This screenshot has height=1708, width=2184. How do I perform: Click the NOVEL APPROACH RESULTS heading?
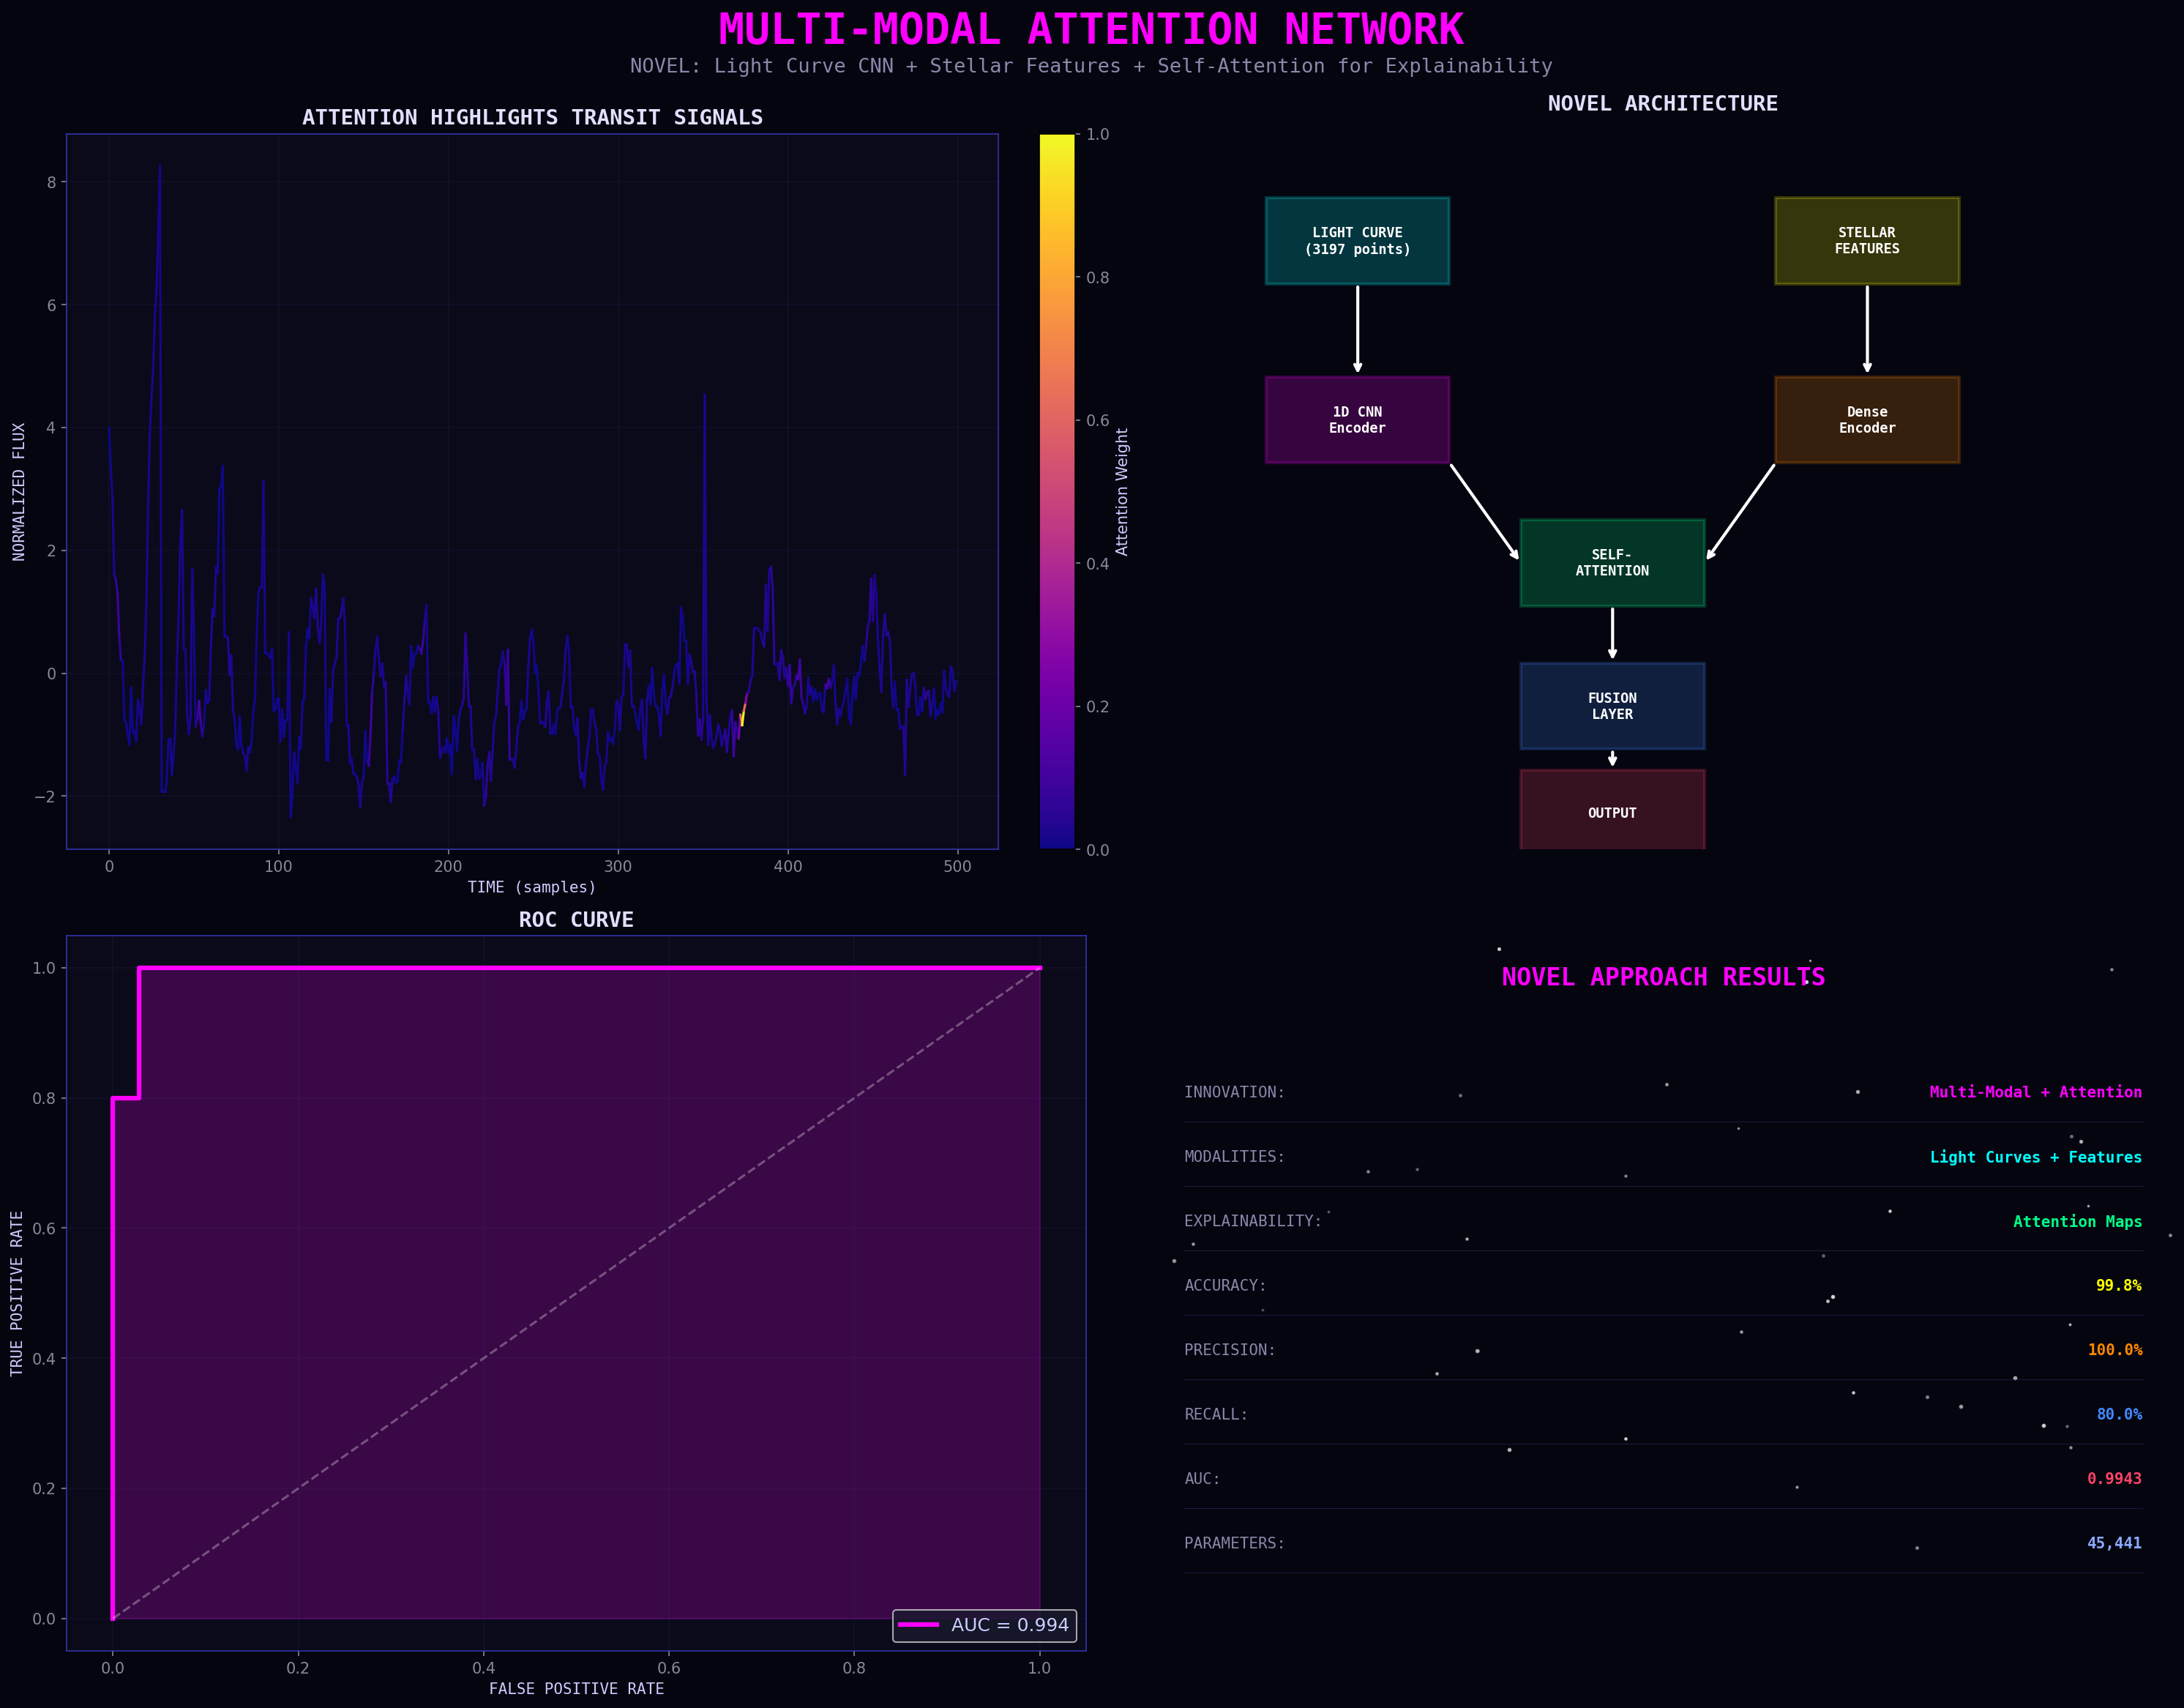pyautogui.click(x=1663, y=977)
